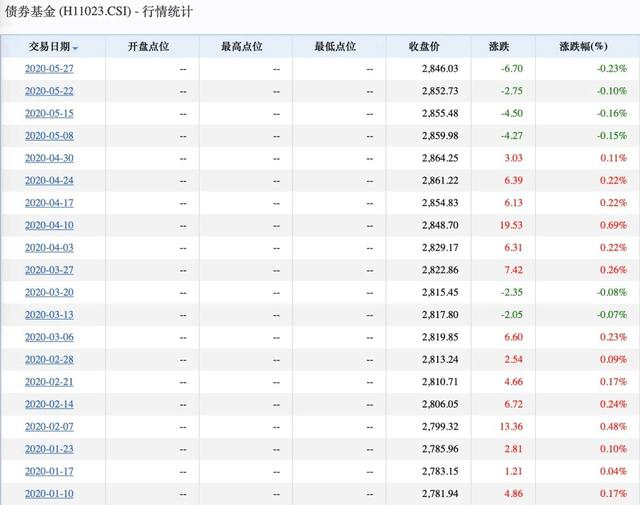Select closing price 2,815.45
The height and width of the screenshot is (505, 640).
(x=440, y=292)
